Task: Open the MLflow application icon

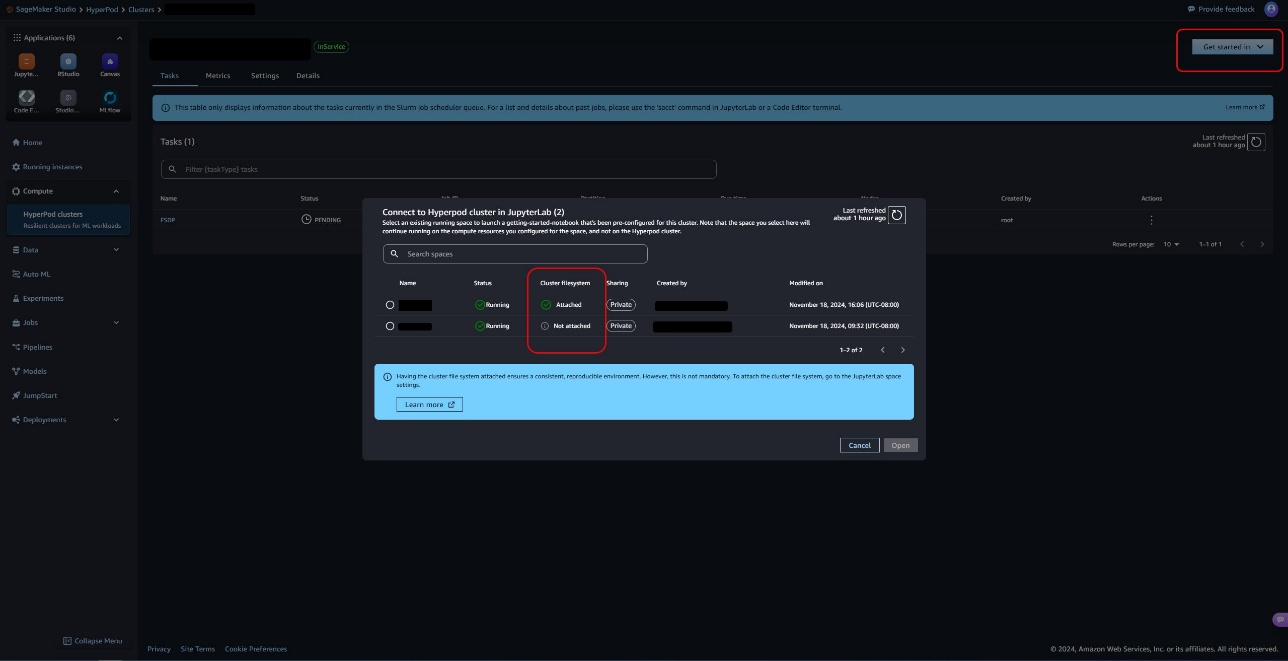Action: [110, 98]
